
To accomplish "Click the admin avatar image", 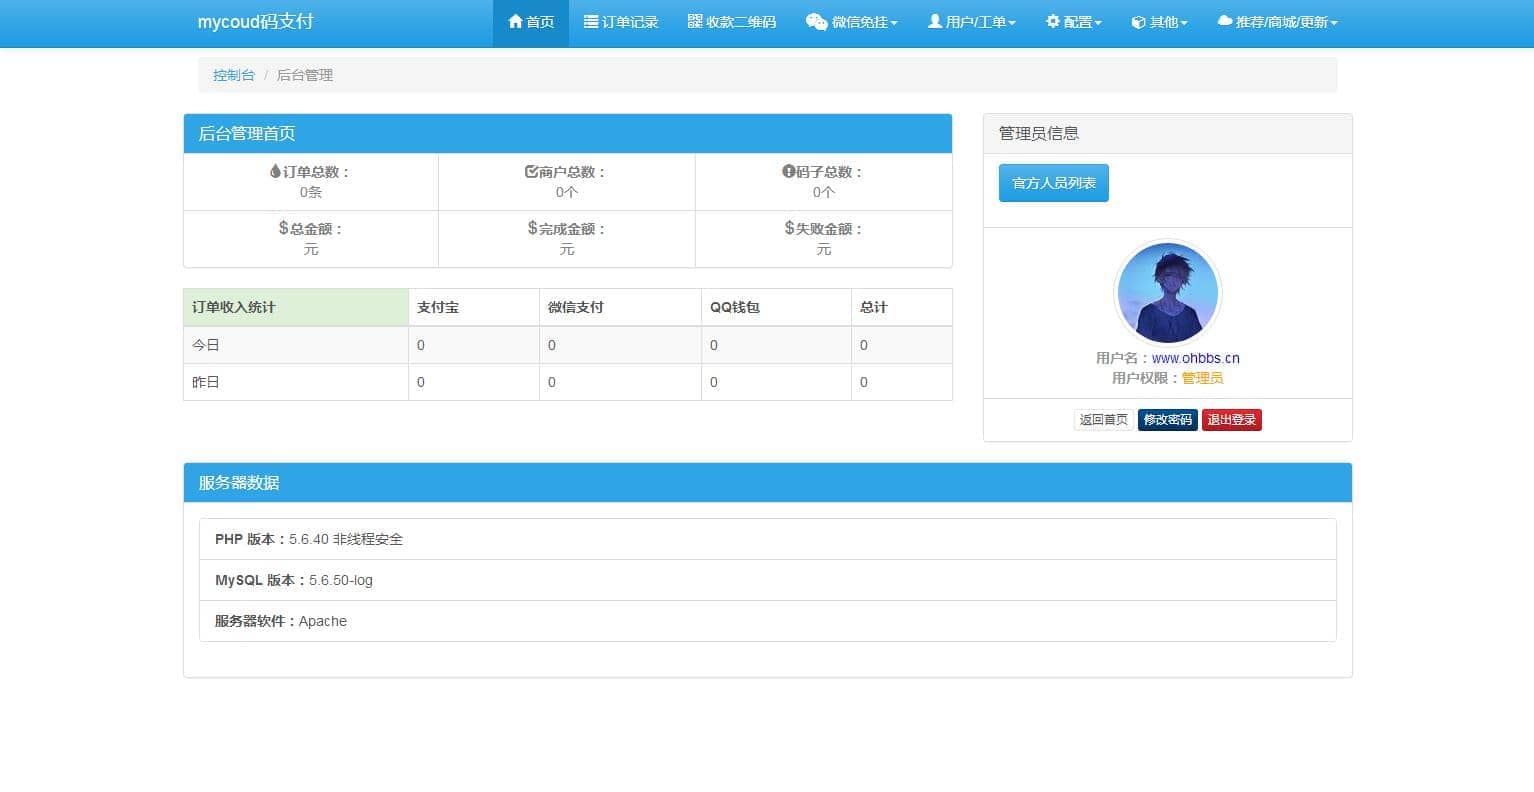I will coord(1167,293).
